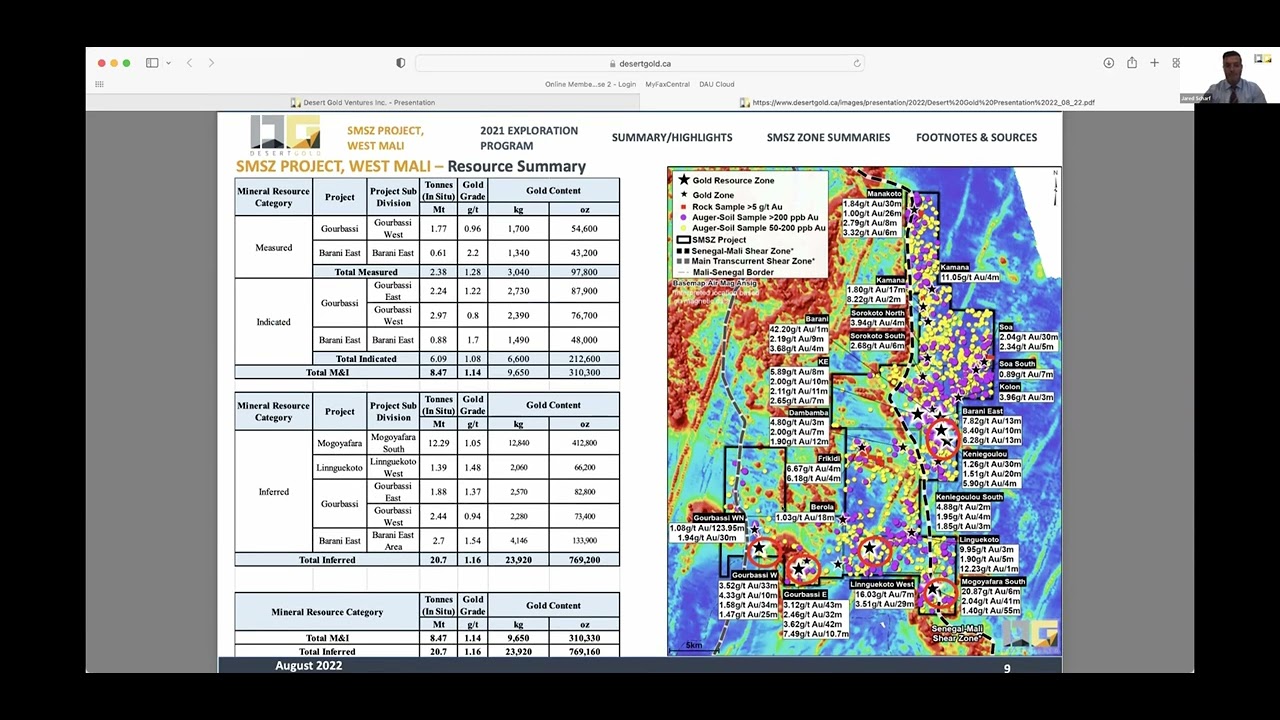Open SMSZ Zone Summaries slide link
The height and width of the screenshot is (720, 1280).
(828, 137)
